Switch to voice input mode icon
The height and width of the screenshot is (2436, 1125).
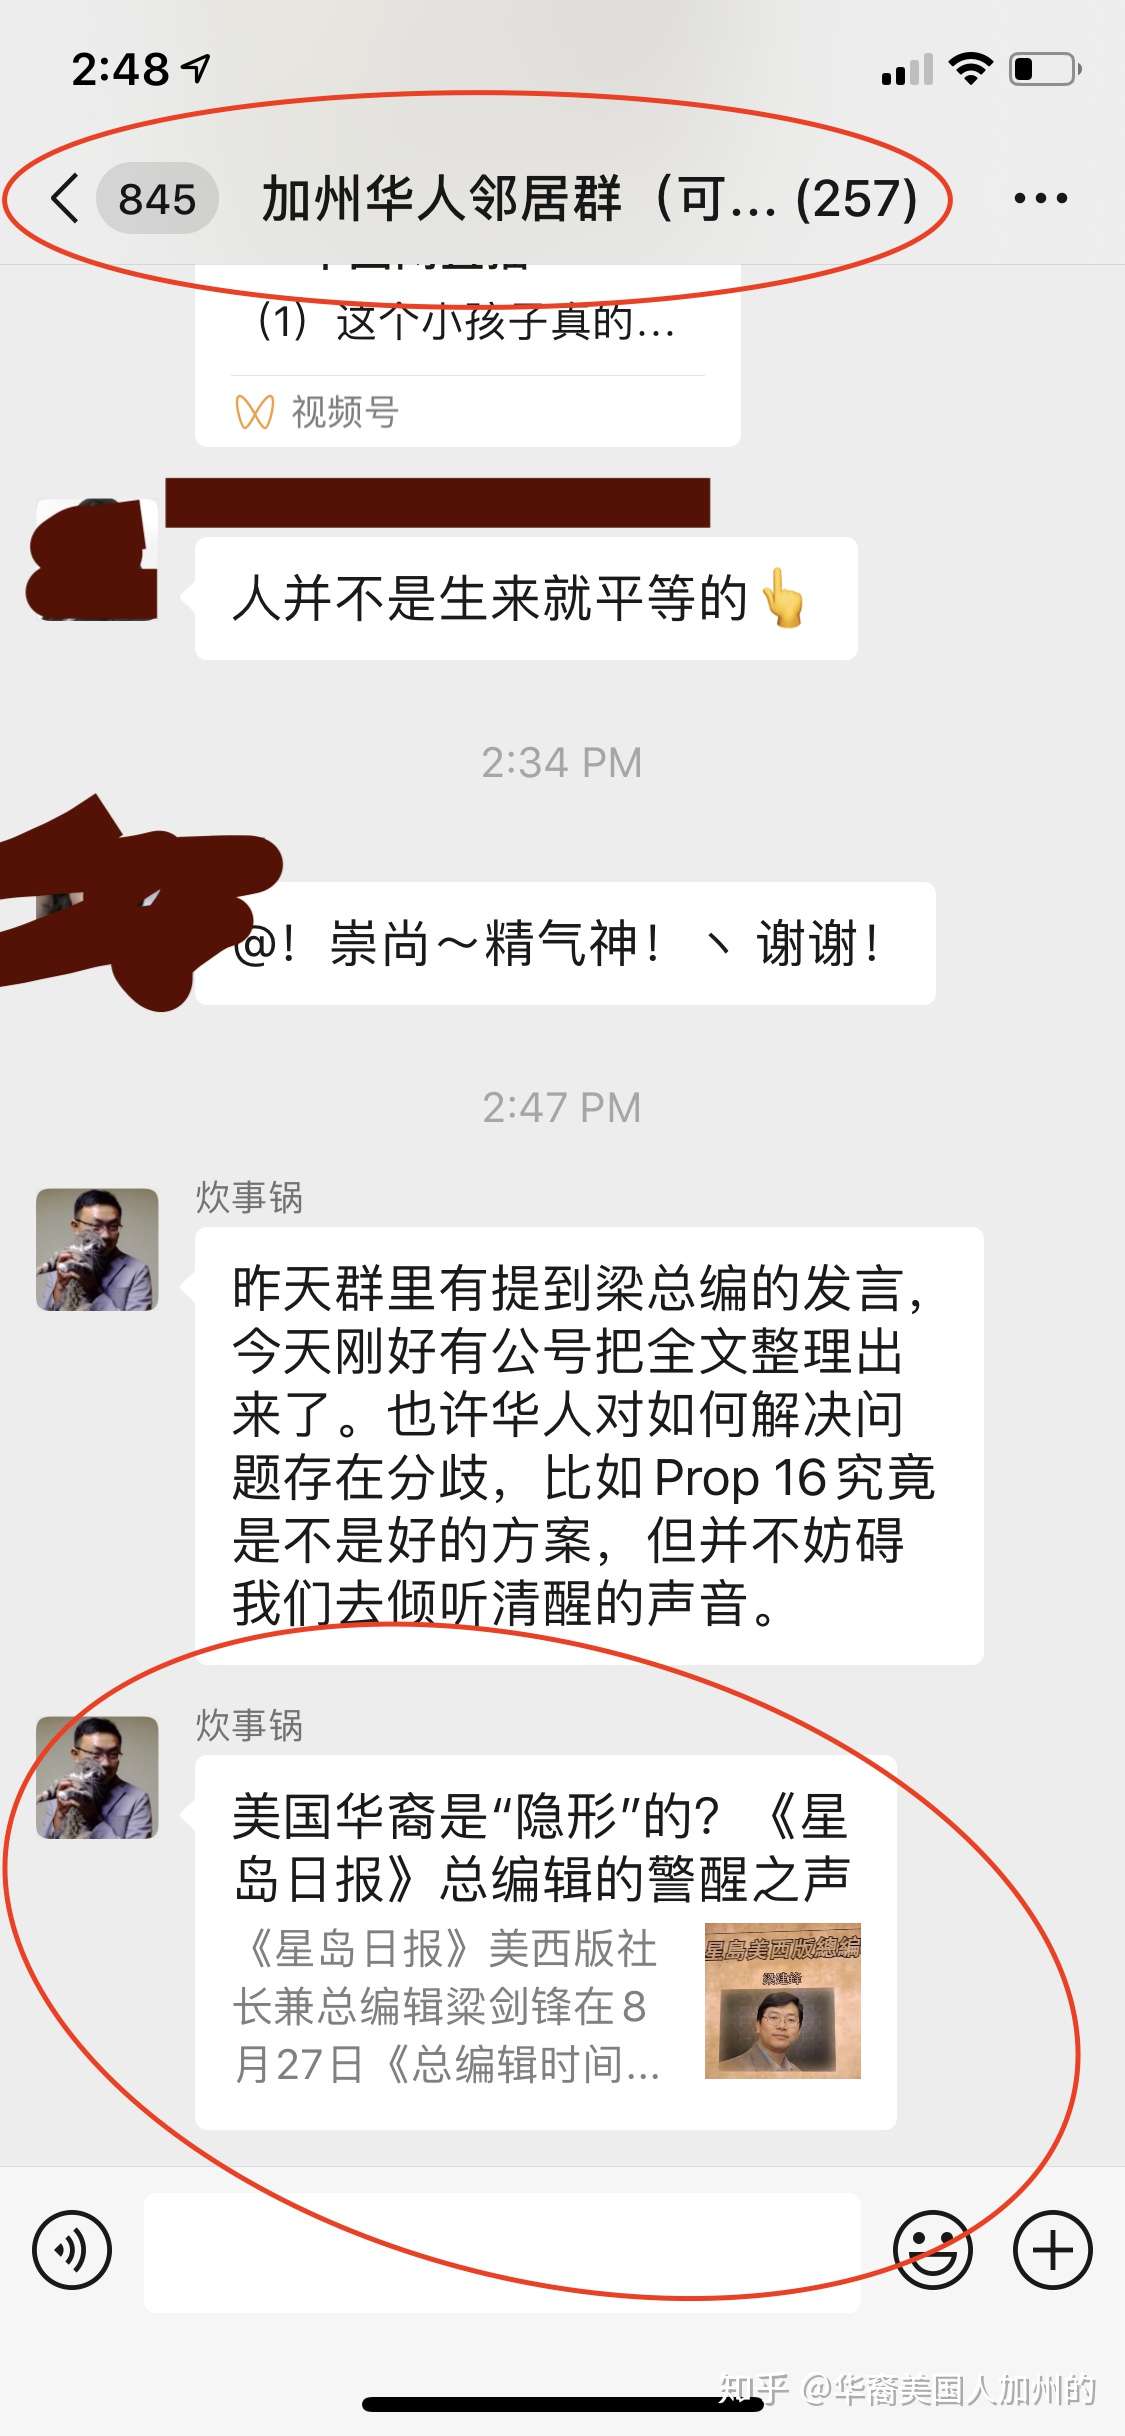point(71,2250)
